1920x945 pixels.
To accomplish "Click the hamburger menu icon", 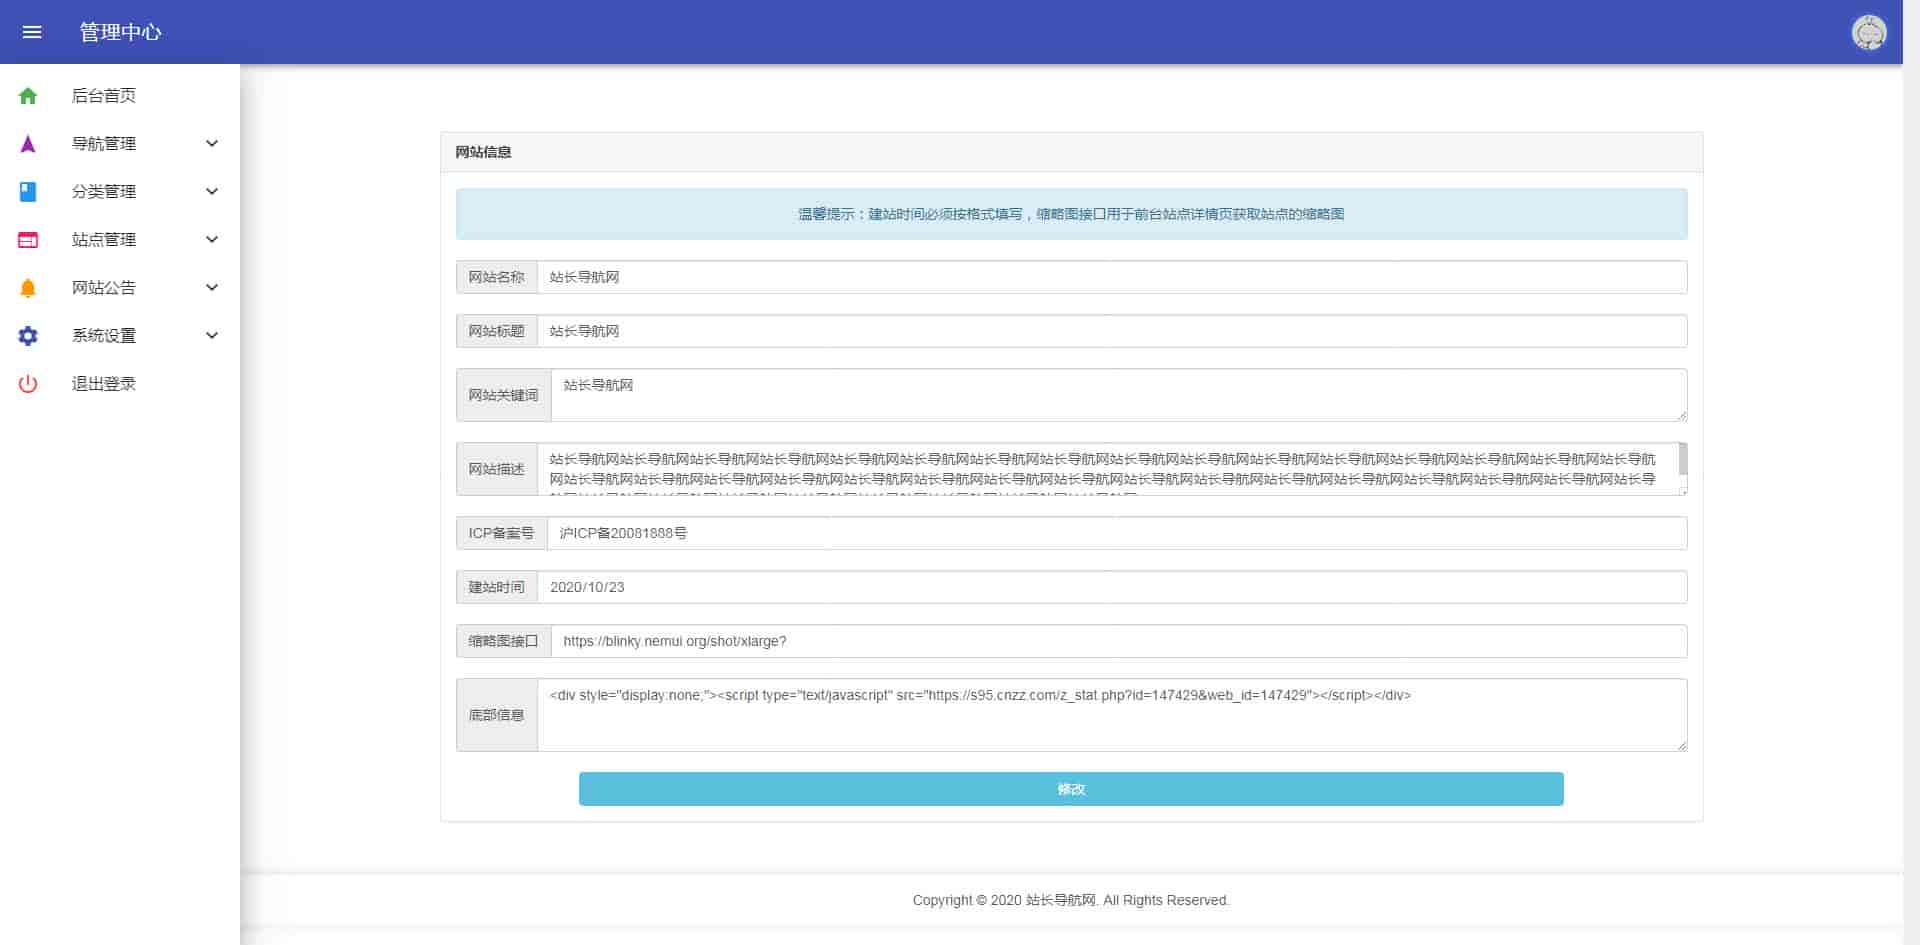I will (32, 32).
